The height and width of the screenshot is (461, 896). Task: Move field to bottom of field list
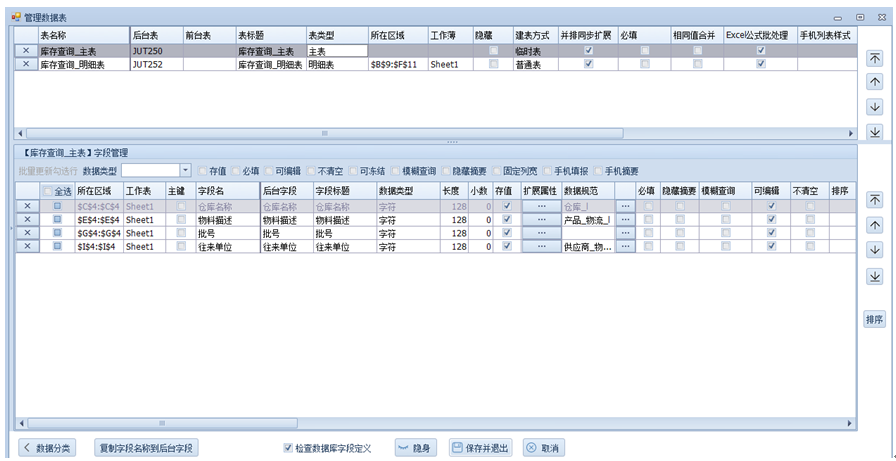(874, 274)
